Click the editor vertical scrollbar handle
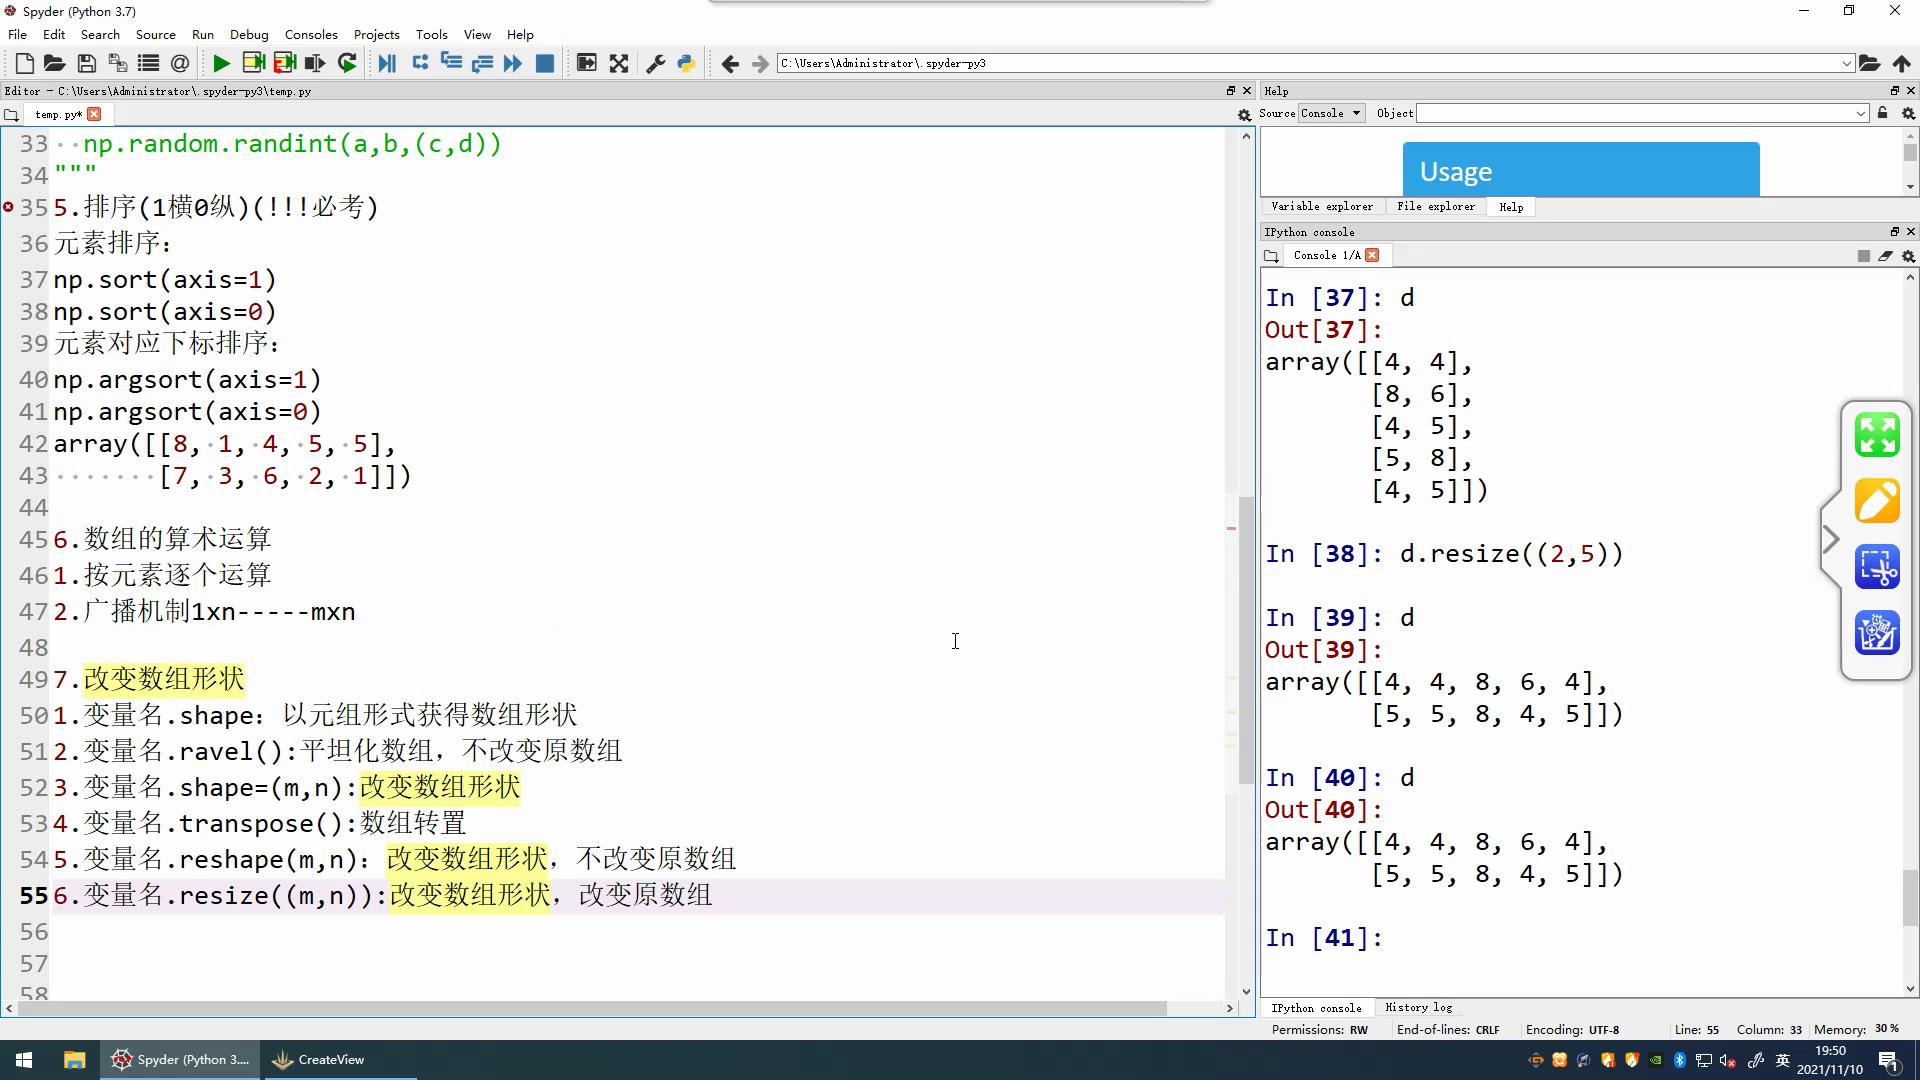The image size is (1920, 1080). (1245, 640)
